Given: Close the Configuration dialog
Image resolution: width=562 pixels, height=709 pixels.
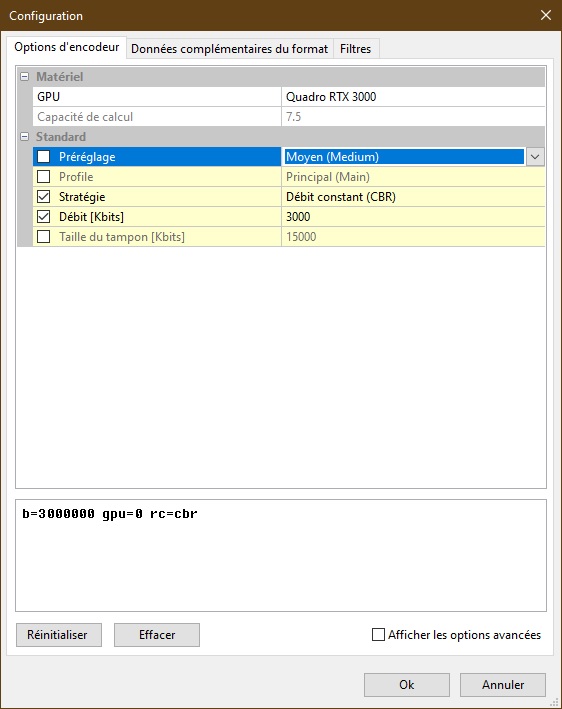Looking at the screenshot, I should [546, 15].
